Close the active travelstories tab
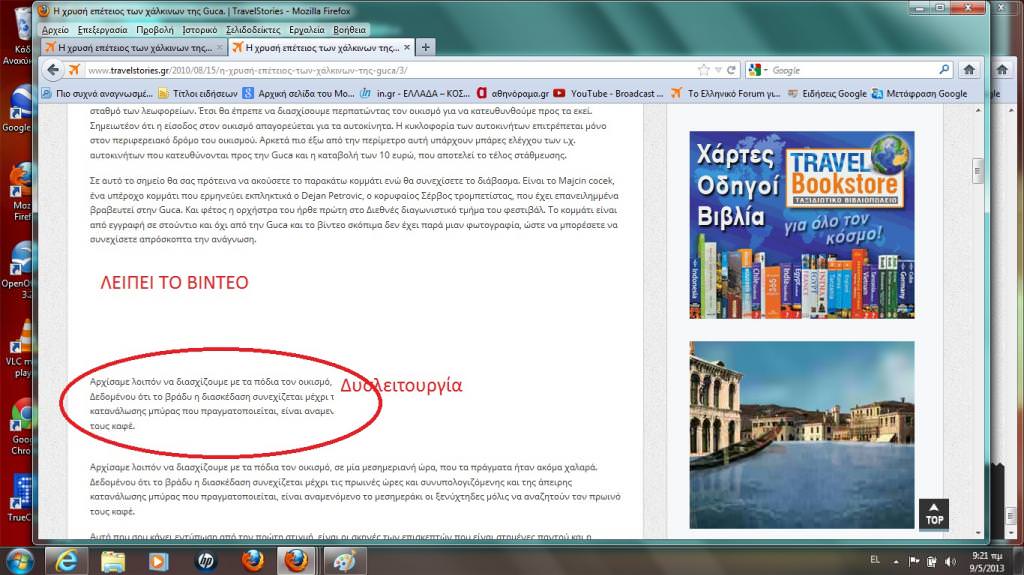Image resolution: width=1024 pixels, height=575 pixels. coord(407,47)
